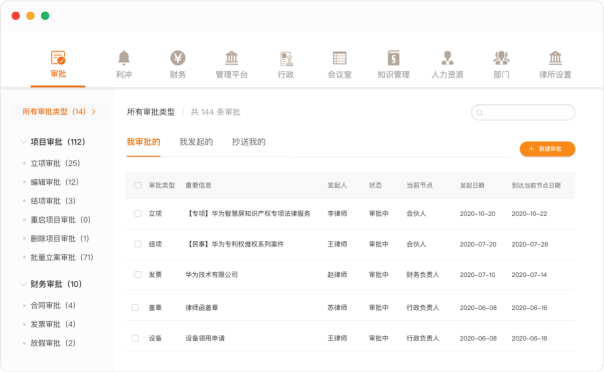The width and height of the screenshot is (604, 372).
Task: Open the 律所设置 building icon
Action: 555,58
